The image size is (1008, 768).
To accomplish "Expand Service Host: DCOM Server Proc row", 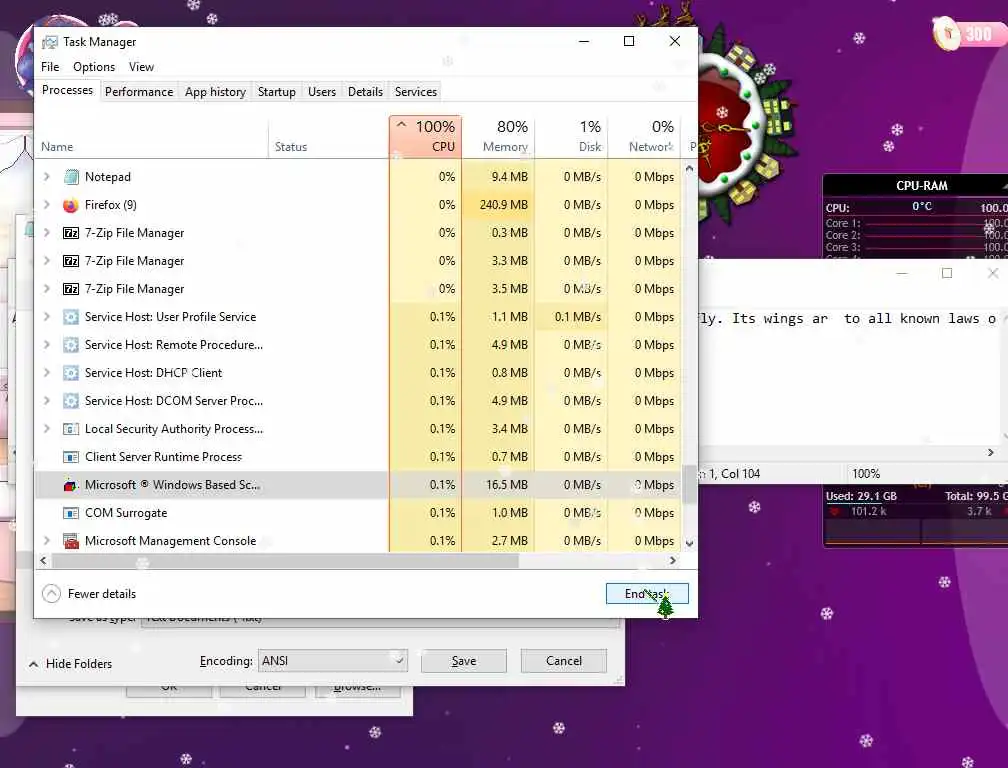I will pyautogui.click(x=47, y=401).
